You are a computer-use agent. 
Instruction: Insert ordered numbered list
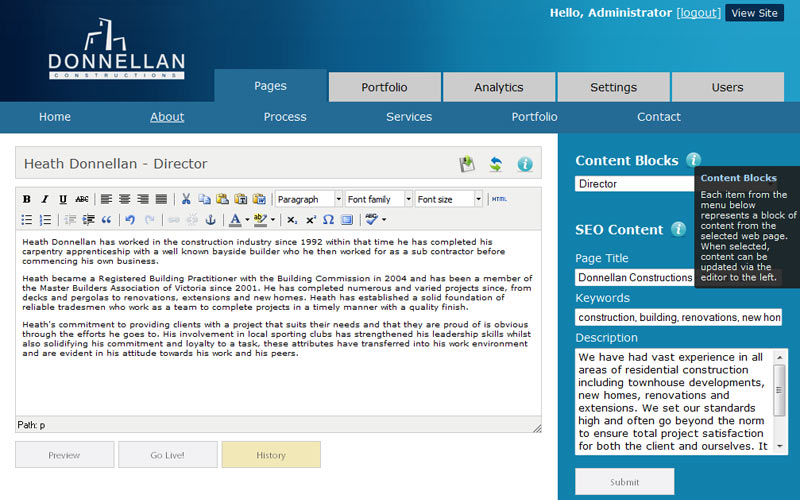[45, 220]
